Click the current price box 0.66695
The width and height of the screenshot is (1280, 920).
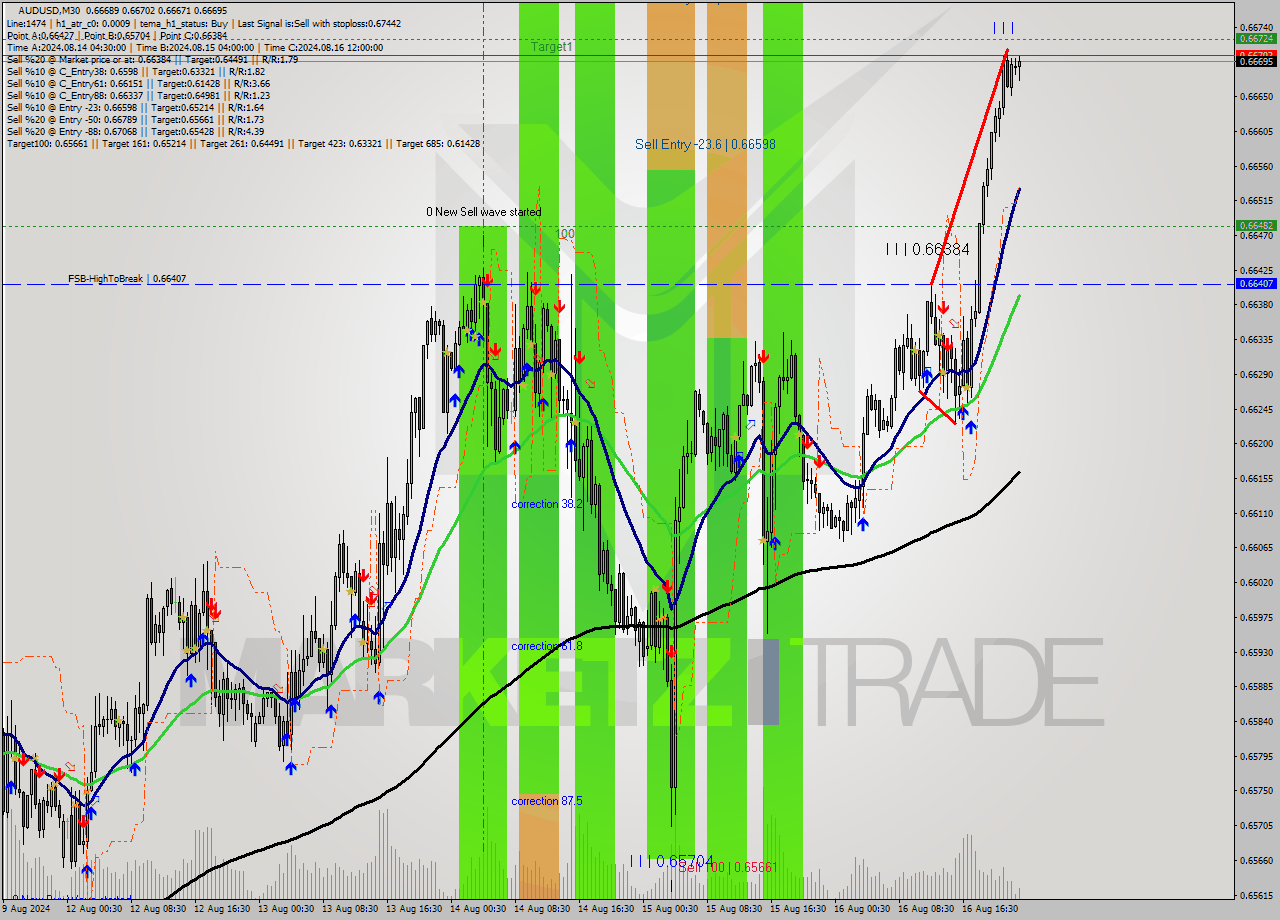(x=1256, y=61)
